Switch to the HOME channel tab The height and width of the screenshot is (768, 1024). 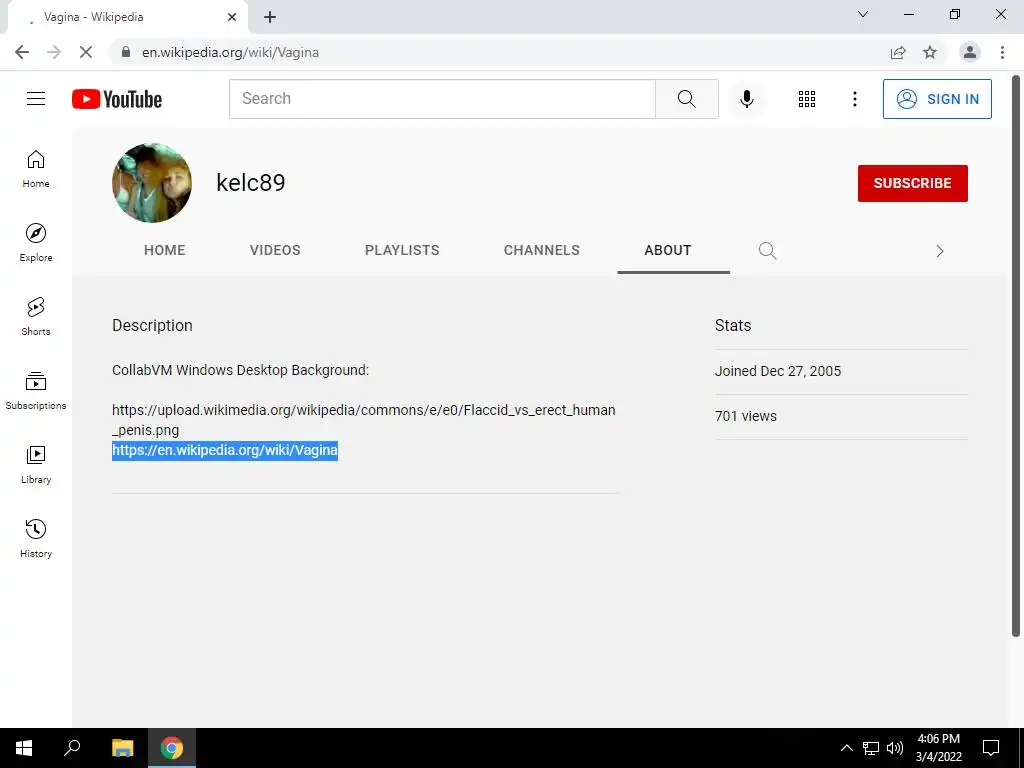[165, 250]
